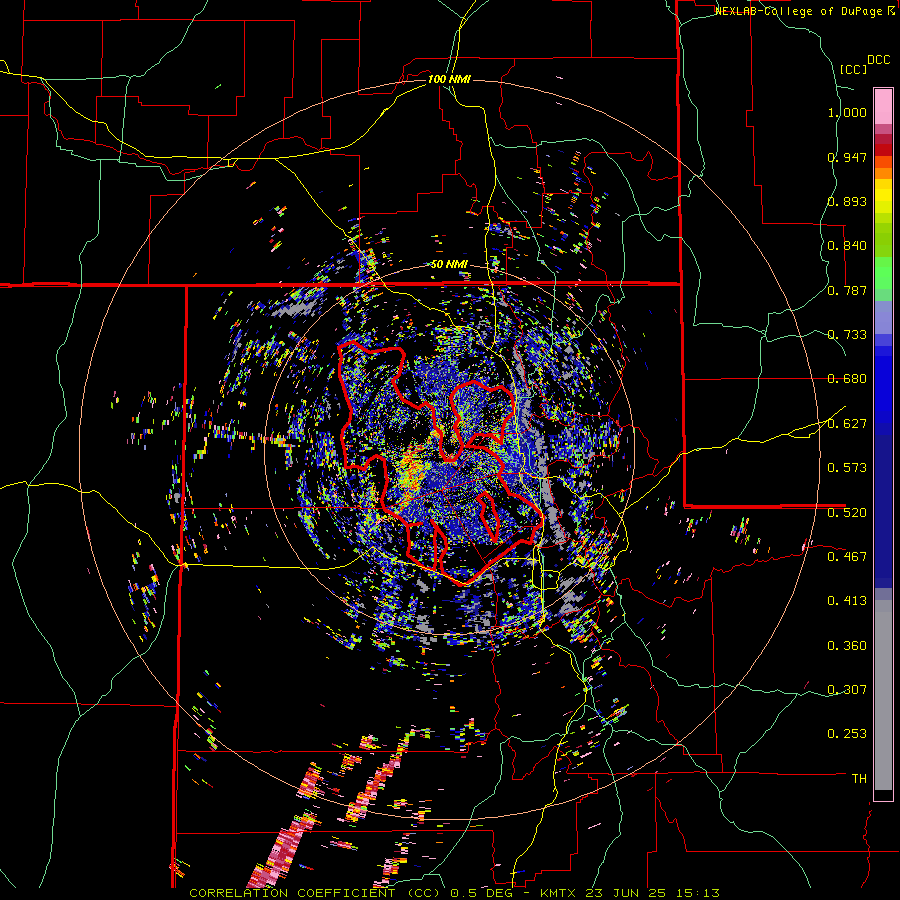Click the DCC label above the color scale
Image resolution: width=900 pixels, height=900 pixels.
(x=878, y=60)
